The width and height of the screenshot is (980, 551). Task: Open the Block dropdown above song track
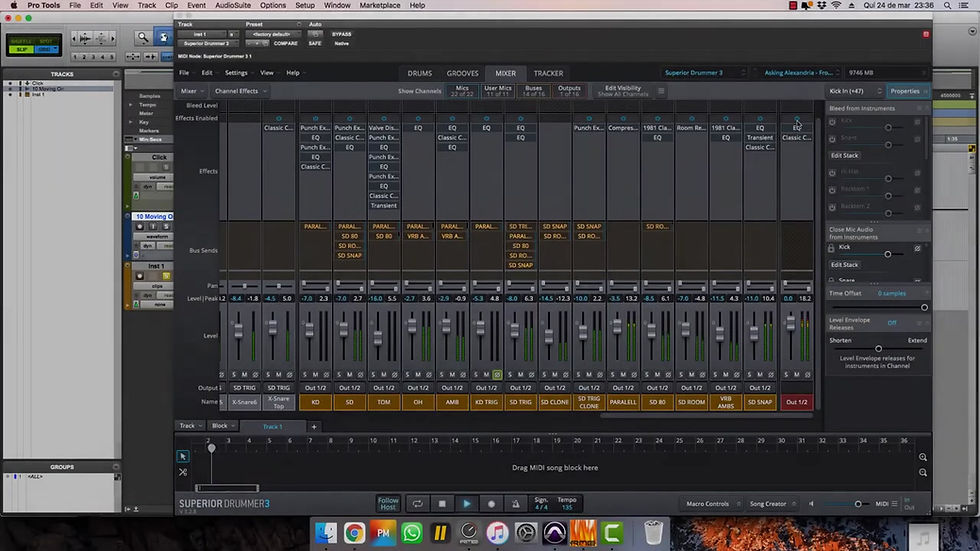click(222, 426)
